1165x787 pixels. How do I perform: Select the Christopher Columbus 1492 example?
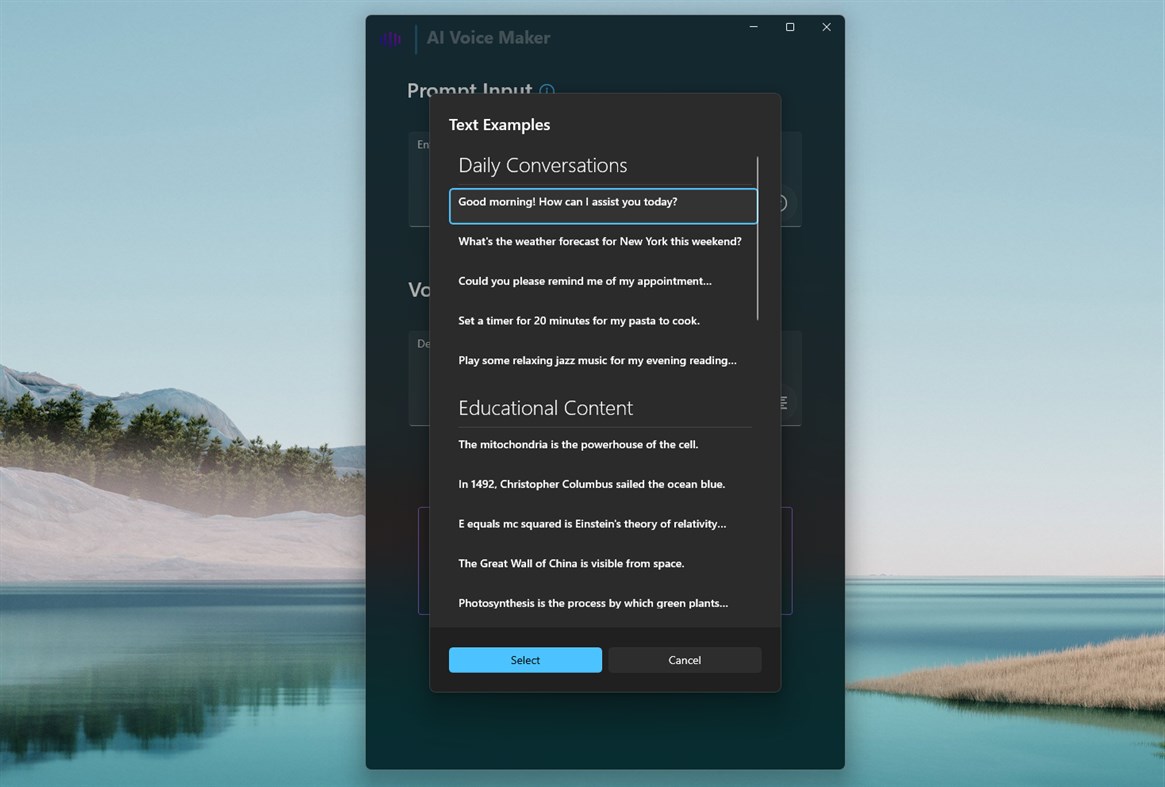pos(592,484)
